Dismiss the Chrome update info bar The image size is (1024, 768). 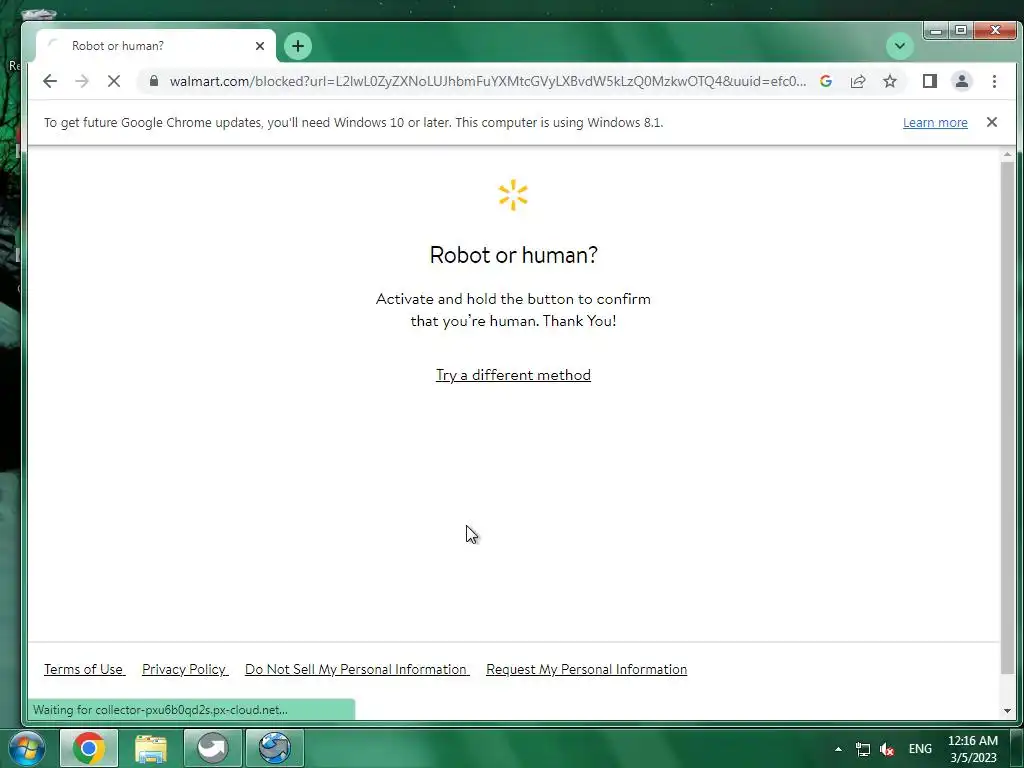coord(991,122)
